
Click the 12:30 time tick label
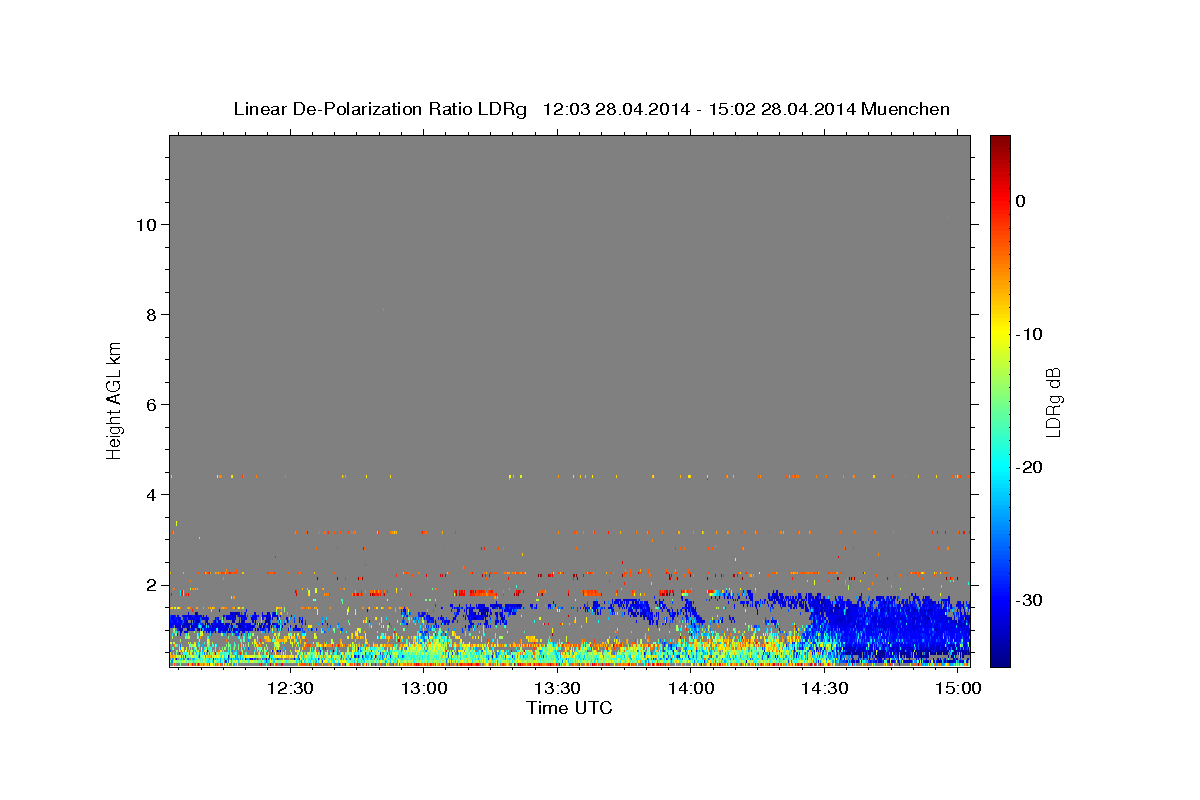pos(290,689)
